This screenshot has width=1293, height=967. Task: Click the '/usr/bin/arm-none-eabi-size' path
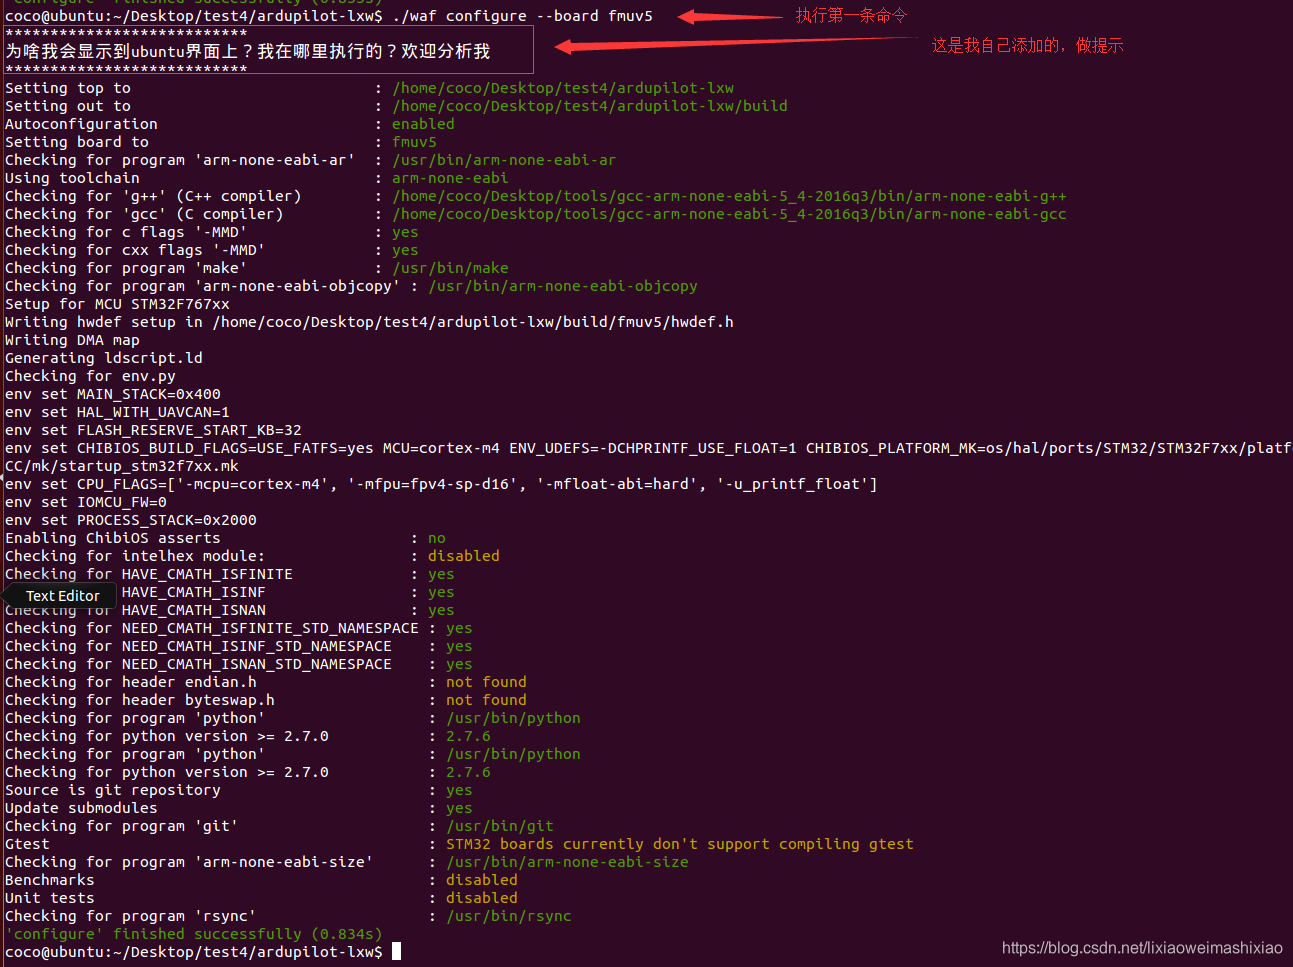[x=567, y=862]
